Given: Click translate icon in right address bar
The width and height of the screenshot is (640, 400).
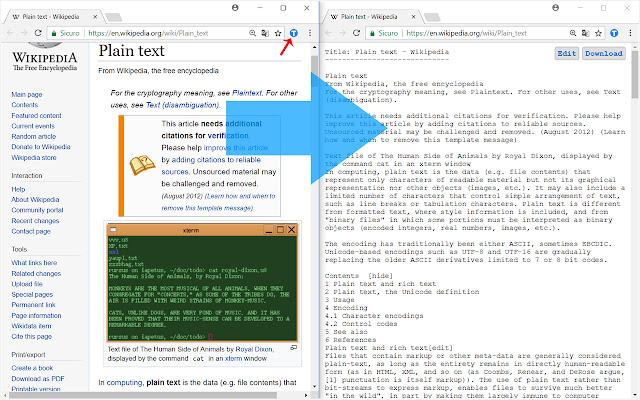Looking at the screenshot, I should (585, 33).
